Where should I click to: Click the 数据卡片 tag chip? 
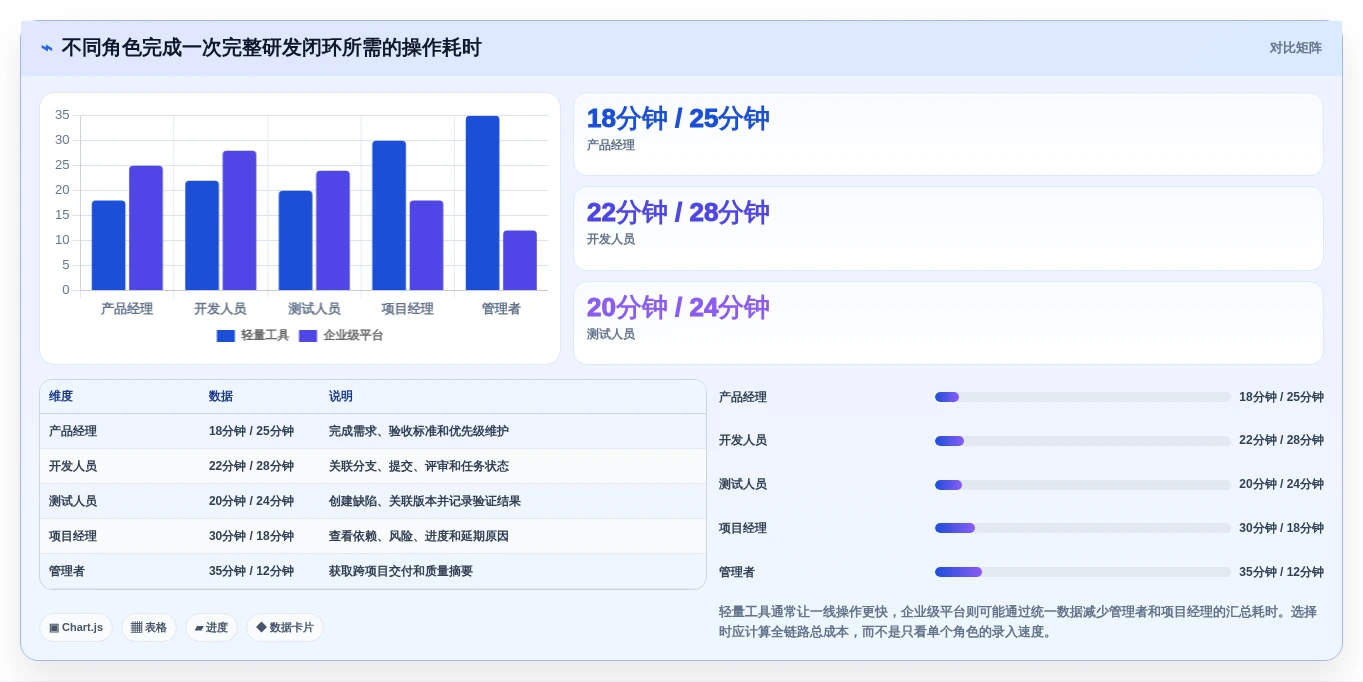point(285,627)
